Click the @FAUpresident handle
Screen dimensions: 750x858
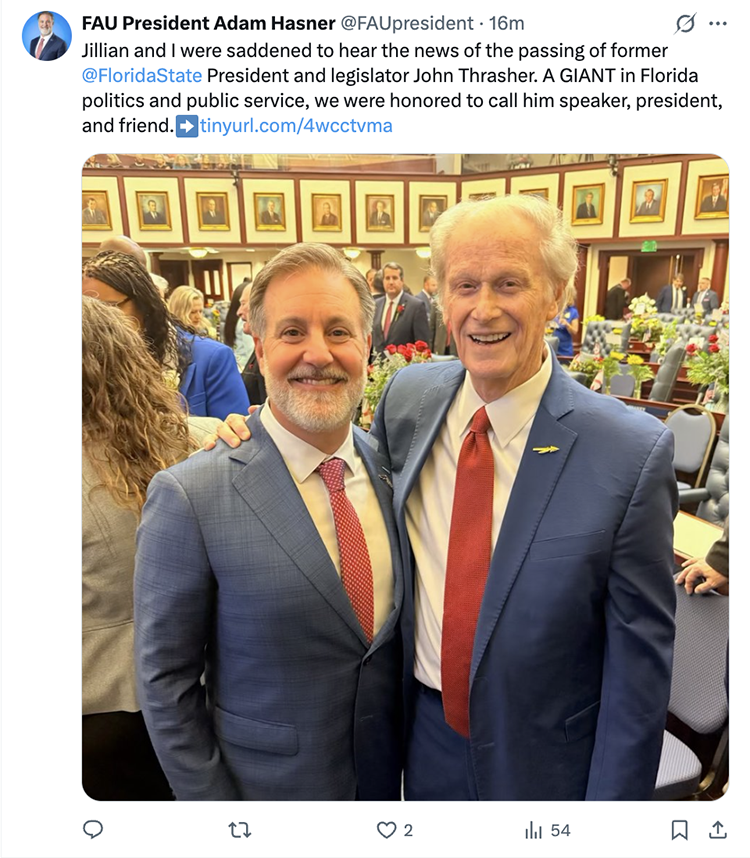pyautogui.click(x=407, y=24)
